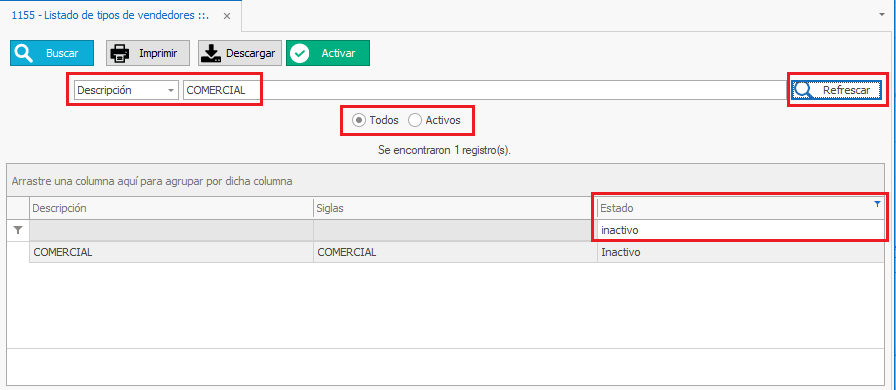
Task: Click the Refrescar button
Action: (x=837, y=90)
